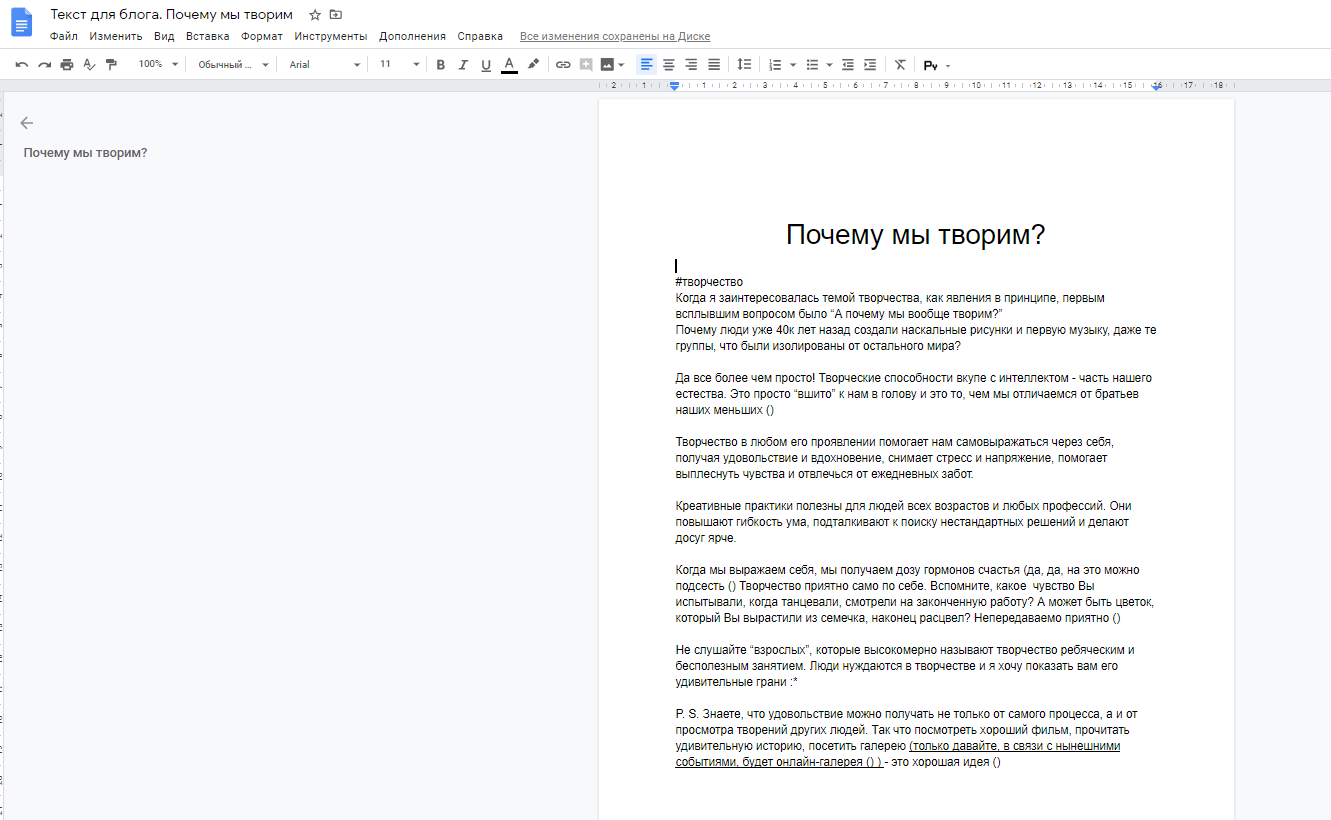Screen dimensions: 1331x820
Task: Open the Изменить menu
Action: [116, 36]
